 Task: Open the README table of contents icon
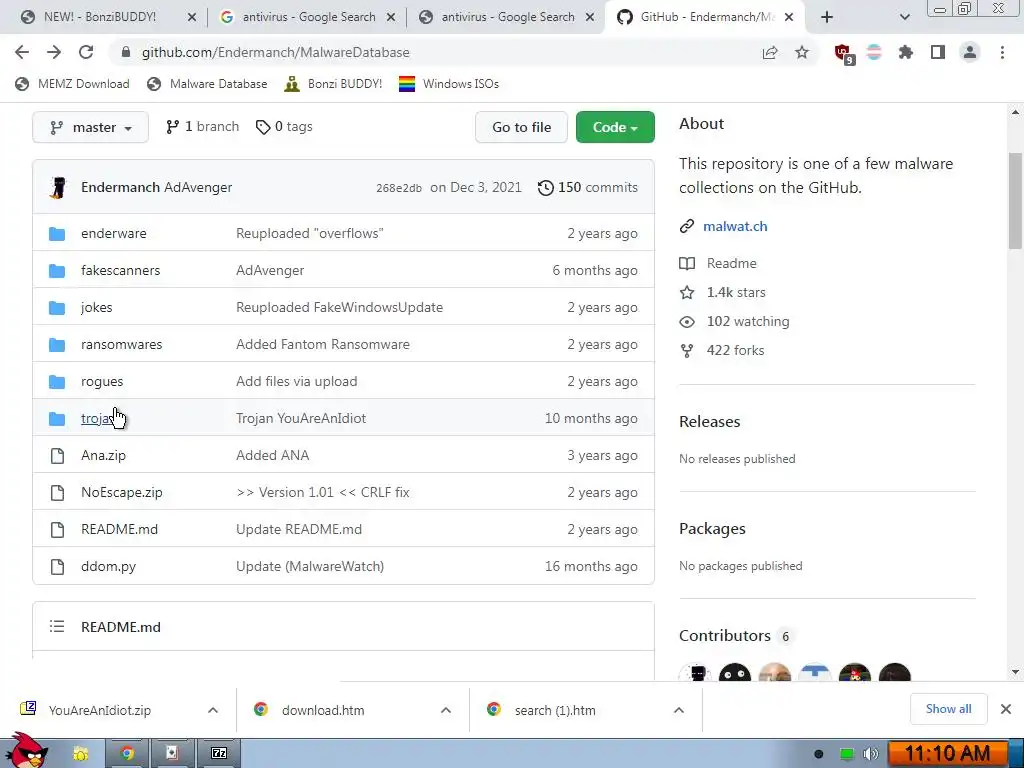point(57,627)
